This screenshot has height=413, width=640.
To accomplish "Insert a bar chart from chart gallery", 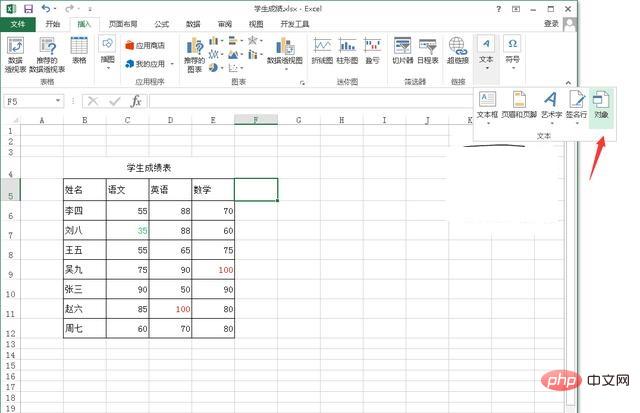I will click(233, 41).
